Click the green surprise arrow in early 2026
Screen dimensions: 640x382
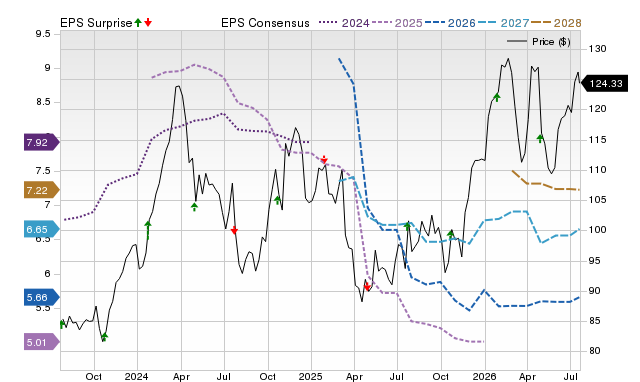pyautogui.click(x=497, y=97)
